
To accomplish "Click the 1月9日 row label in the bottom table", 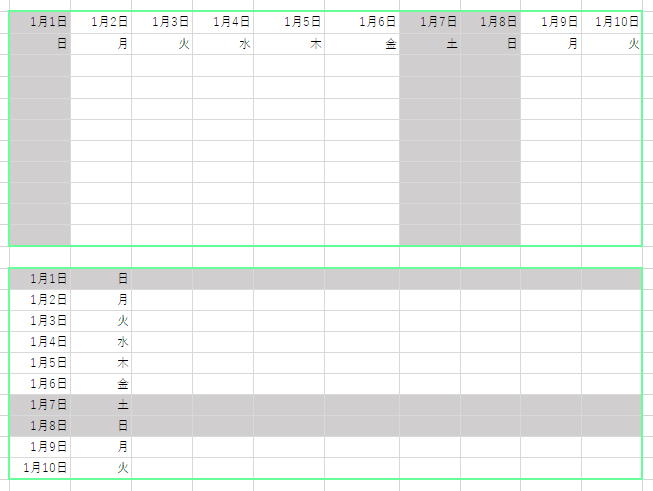I will [40, 447].
